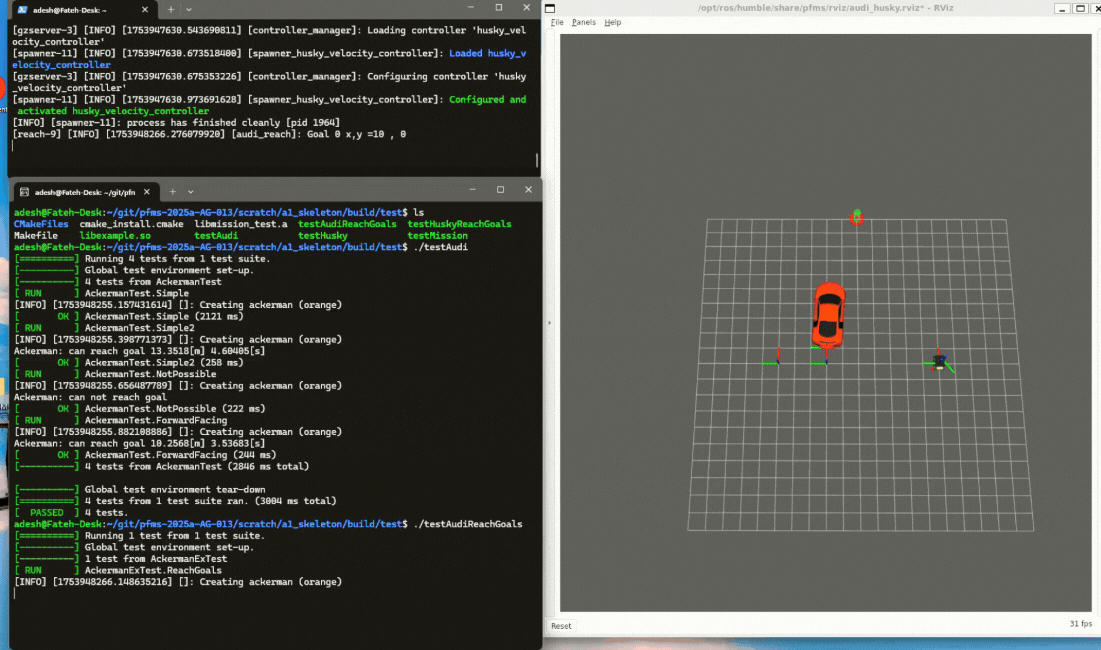This screenshot has height=650, width=1101.
Task: Open the Help menu in RViz
Action: 612,22
